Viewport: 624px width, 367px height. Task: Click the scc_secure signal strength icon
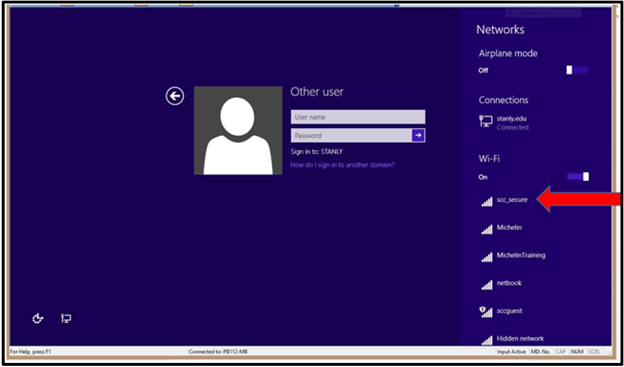(x=487, y=201)
